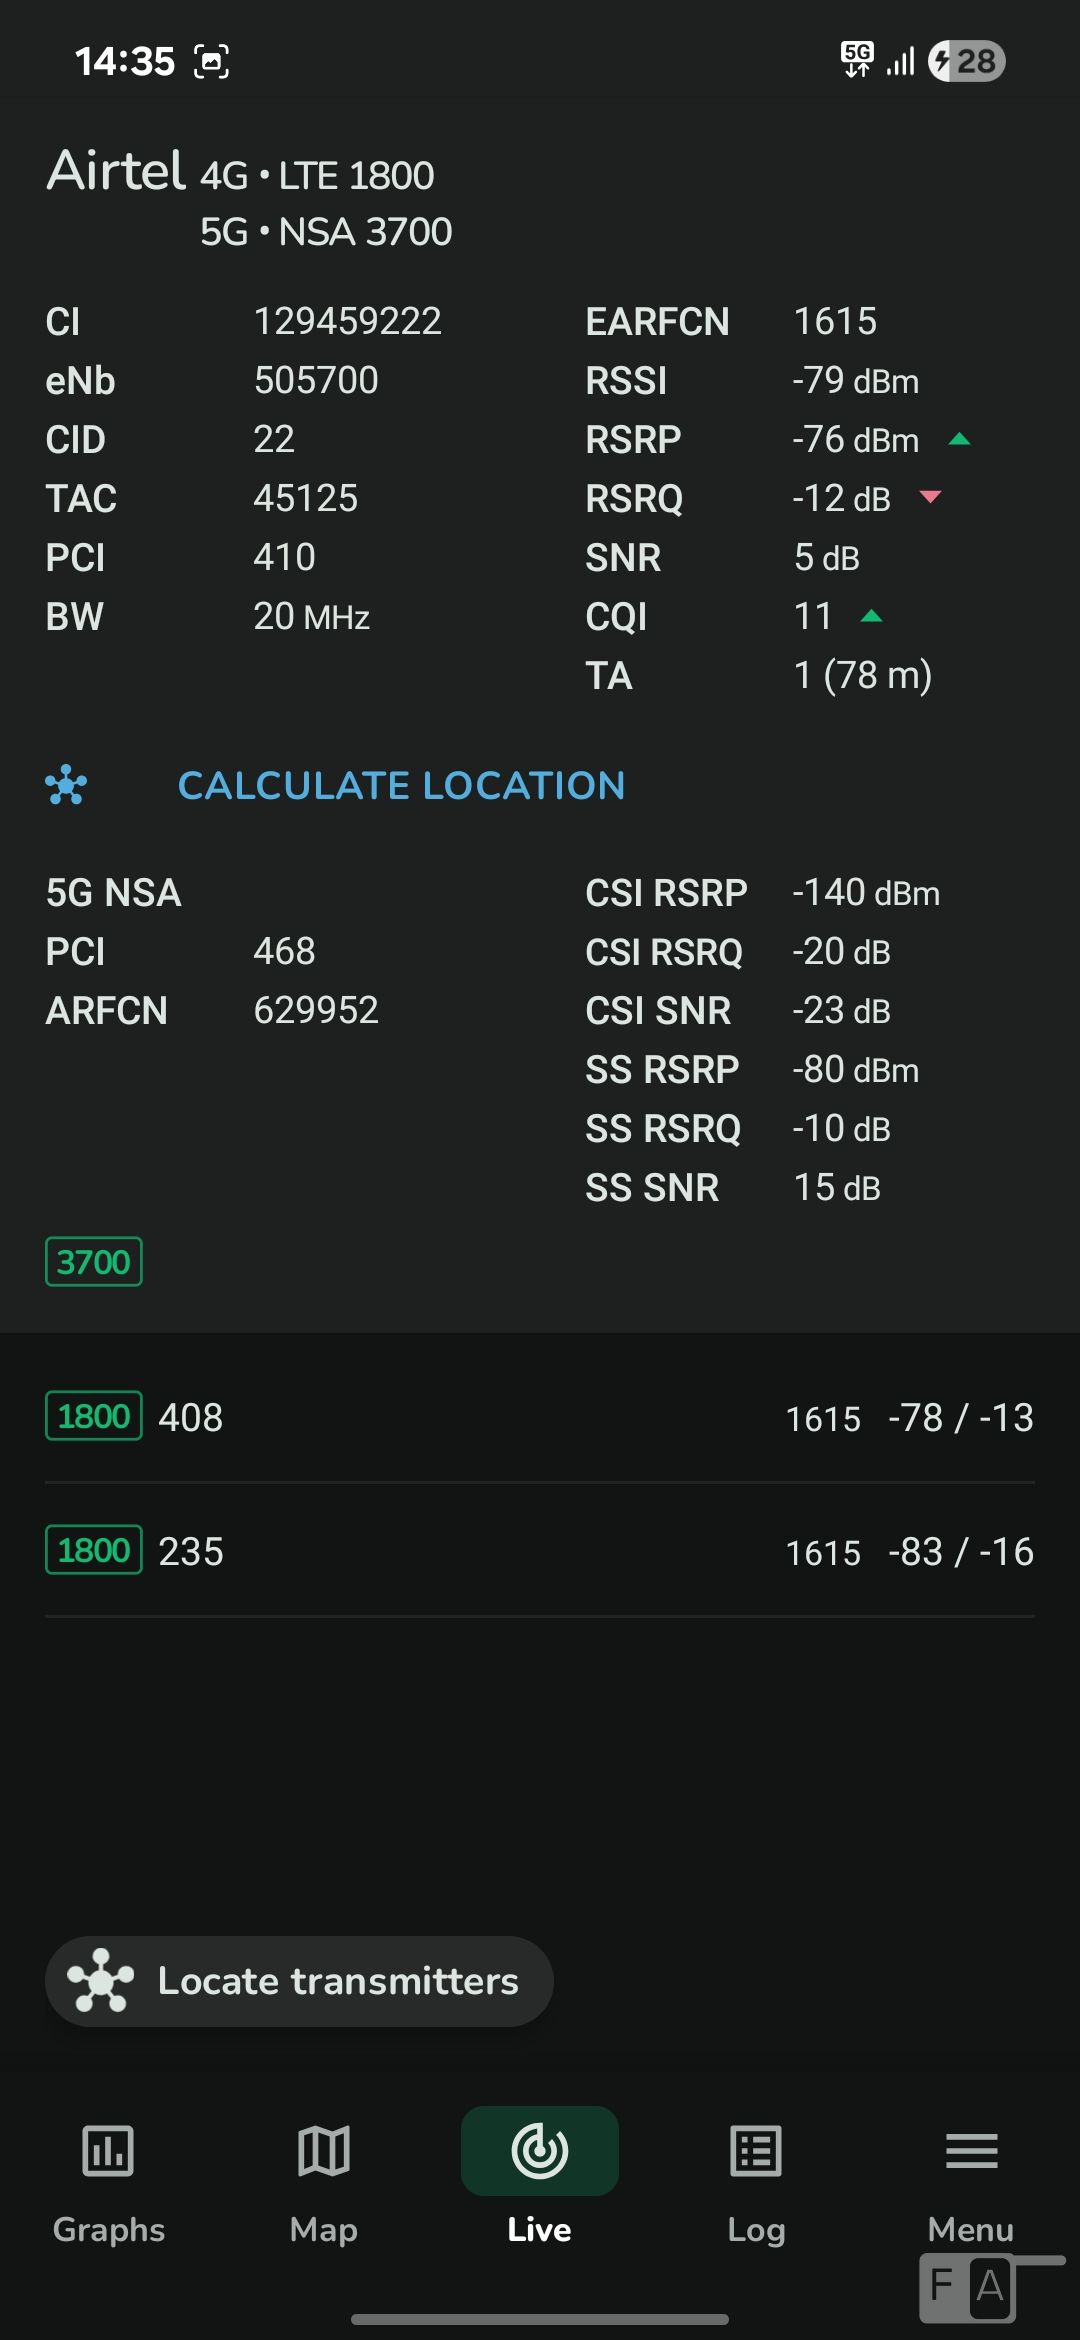Tap the screen capture status icon
The image size is (1080, 2340).
[x=211, y=62]
